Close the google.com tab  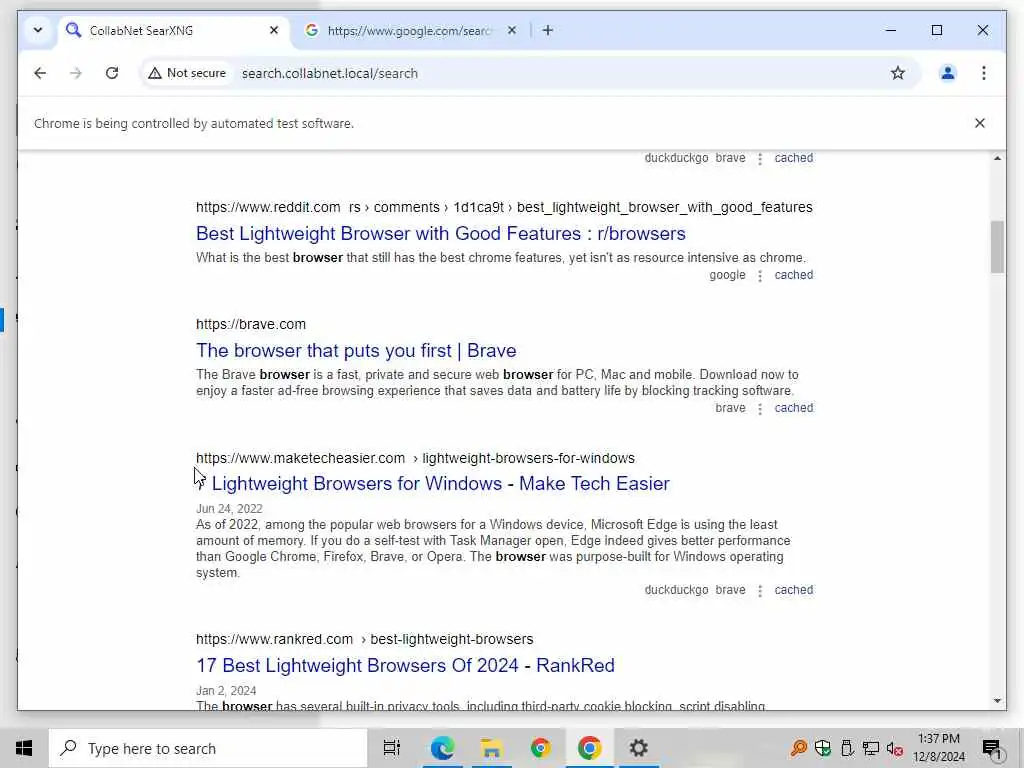(x=512, y=30)
